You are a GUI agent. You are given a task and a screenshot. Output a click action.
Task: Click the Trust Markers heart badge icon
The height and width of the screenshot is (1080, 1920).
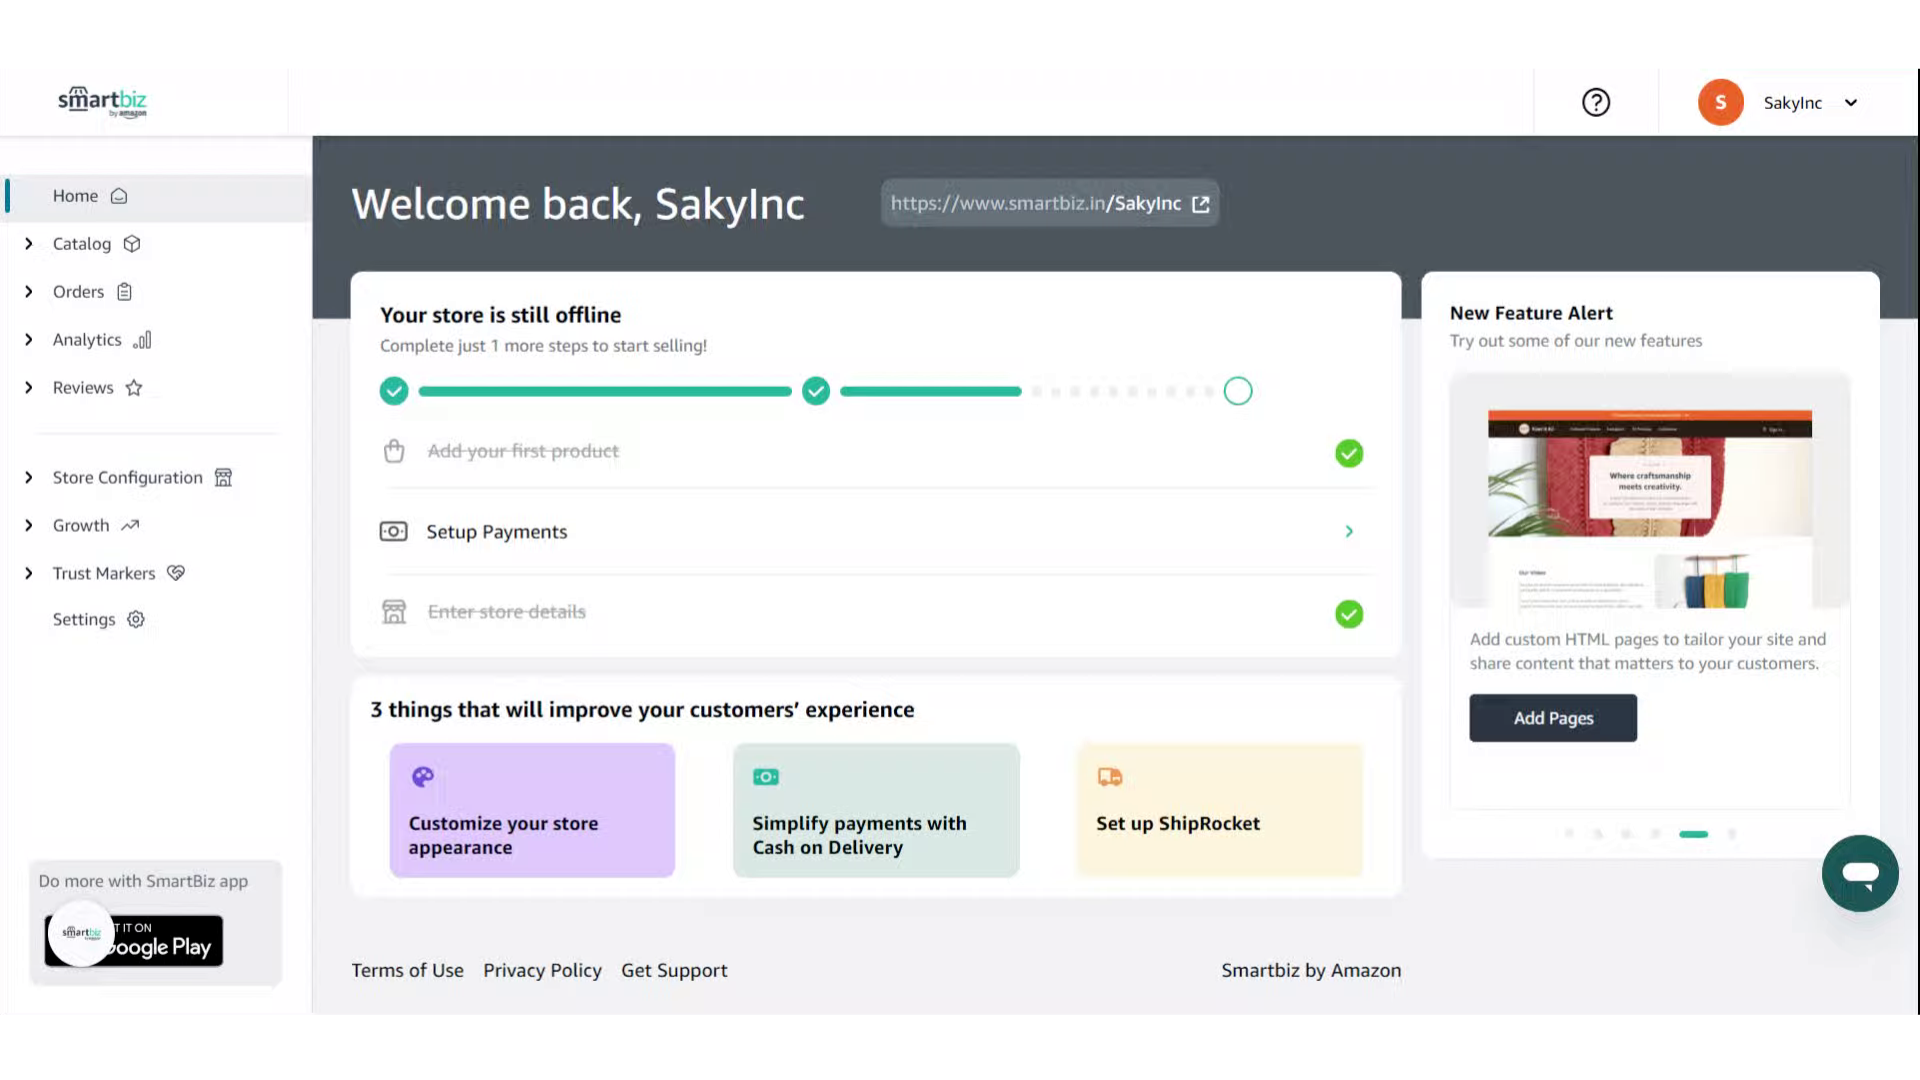pos(176,573)
